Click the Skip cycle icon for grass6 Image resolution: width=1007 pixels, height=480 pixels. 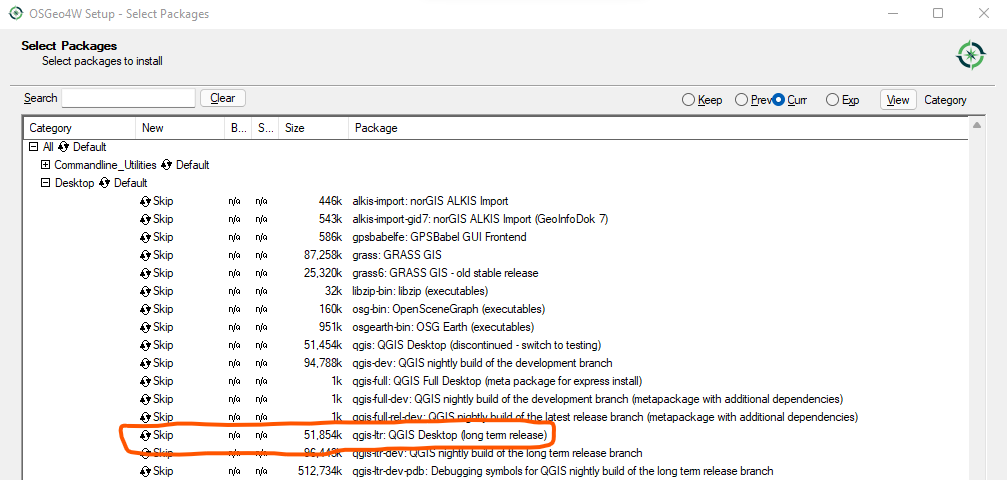point(146,273)
